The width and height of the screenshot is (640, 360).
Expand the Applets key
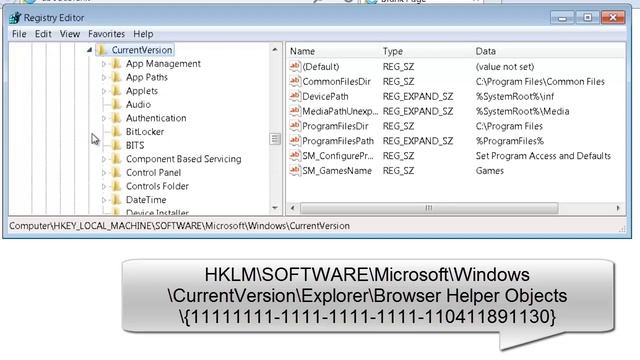(x=104, y=91)
